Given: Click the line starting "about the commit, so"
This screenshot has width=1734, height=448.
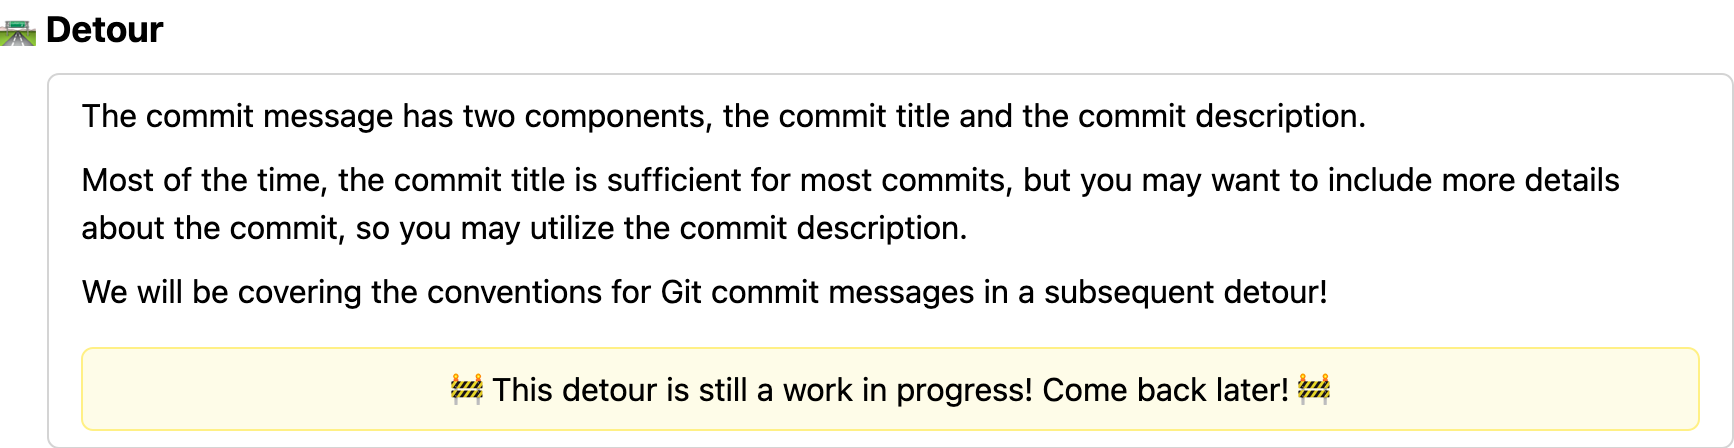Looking at the screenshot, I should click(x=524, y=228).
